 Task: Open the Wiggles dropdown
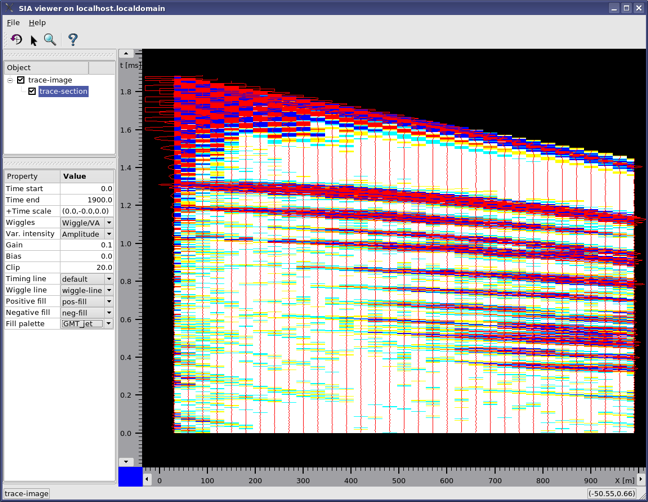click(109, 222)
